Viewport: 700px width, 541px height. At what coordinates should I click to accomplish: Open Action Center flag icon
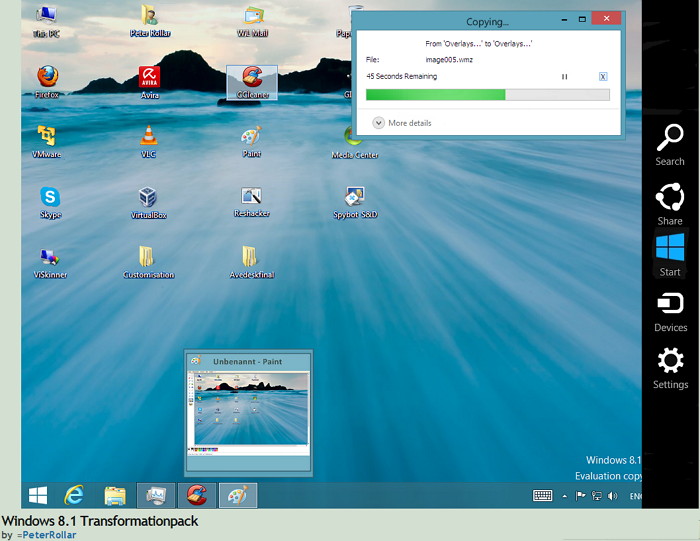(580, 495)
